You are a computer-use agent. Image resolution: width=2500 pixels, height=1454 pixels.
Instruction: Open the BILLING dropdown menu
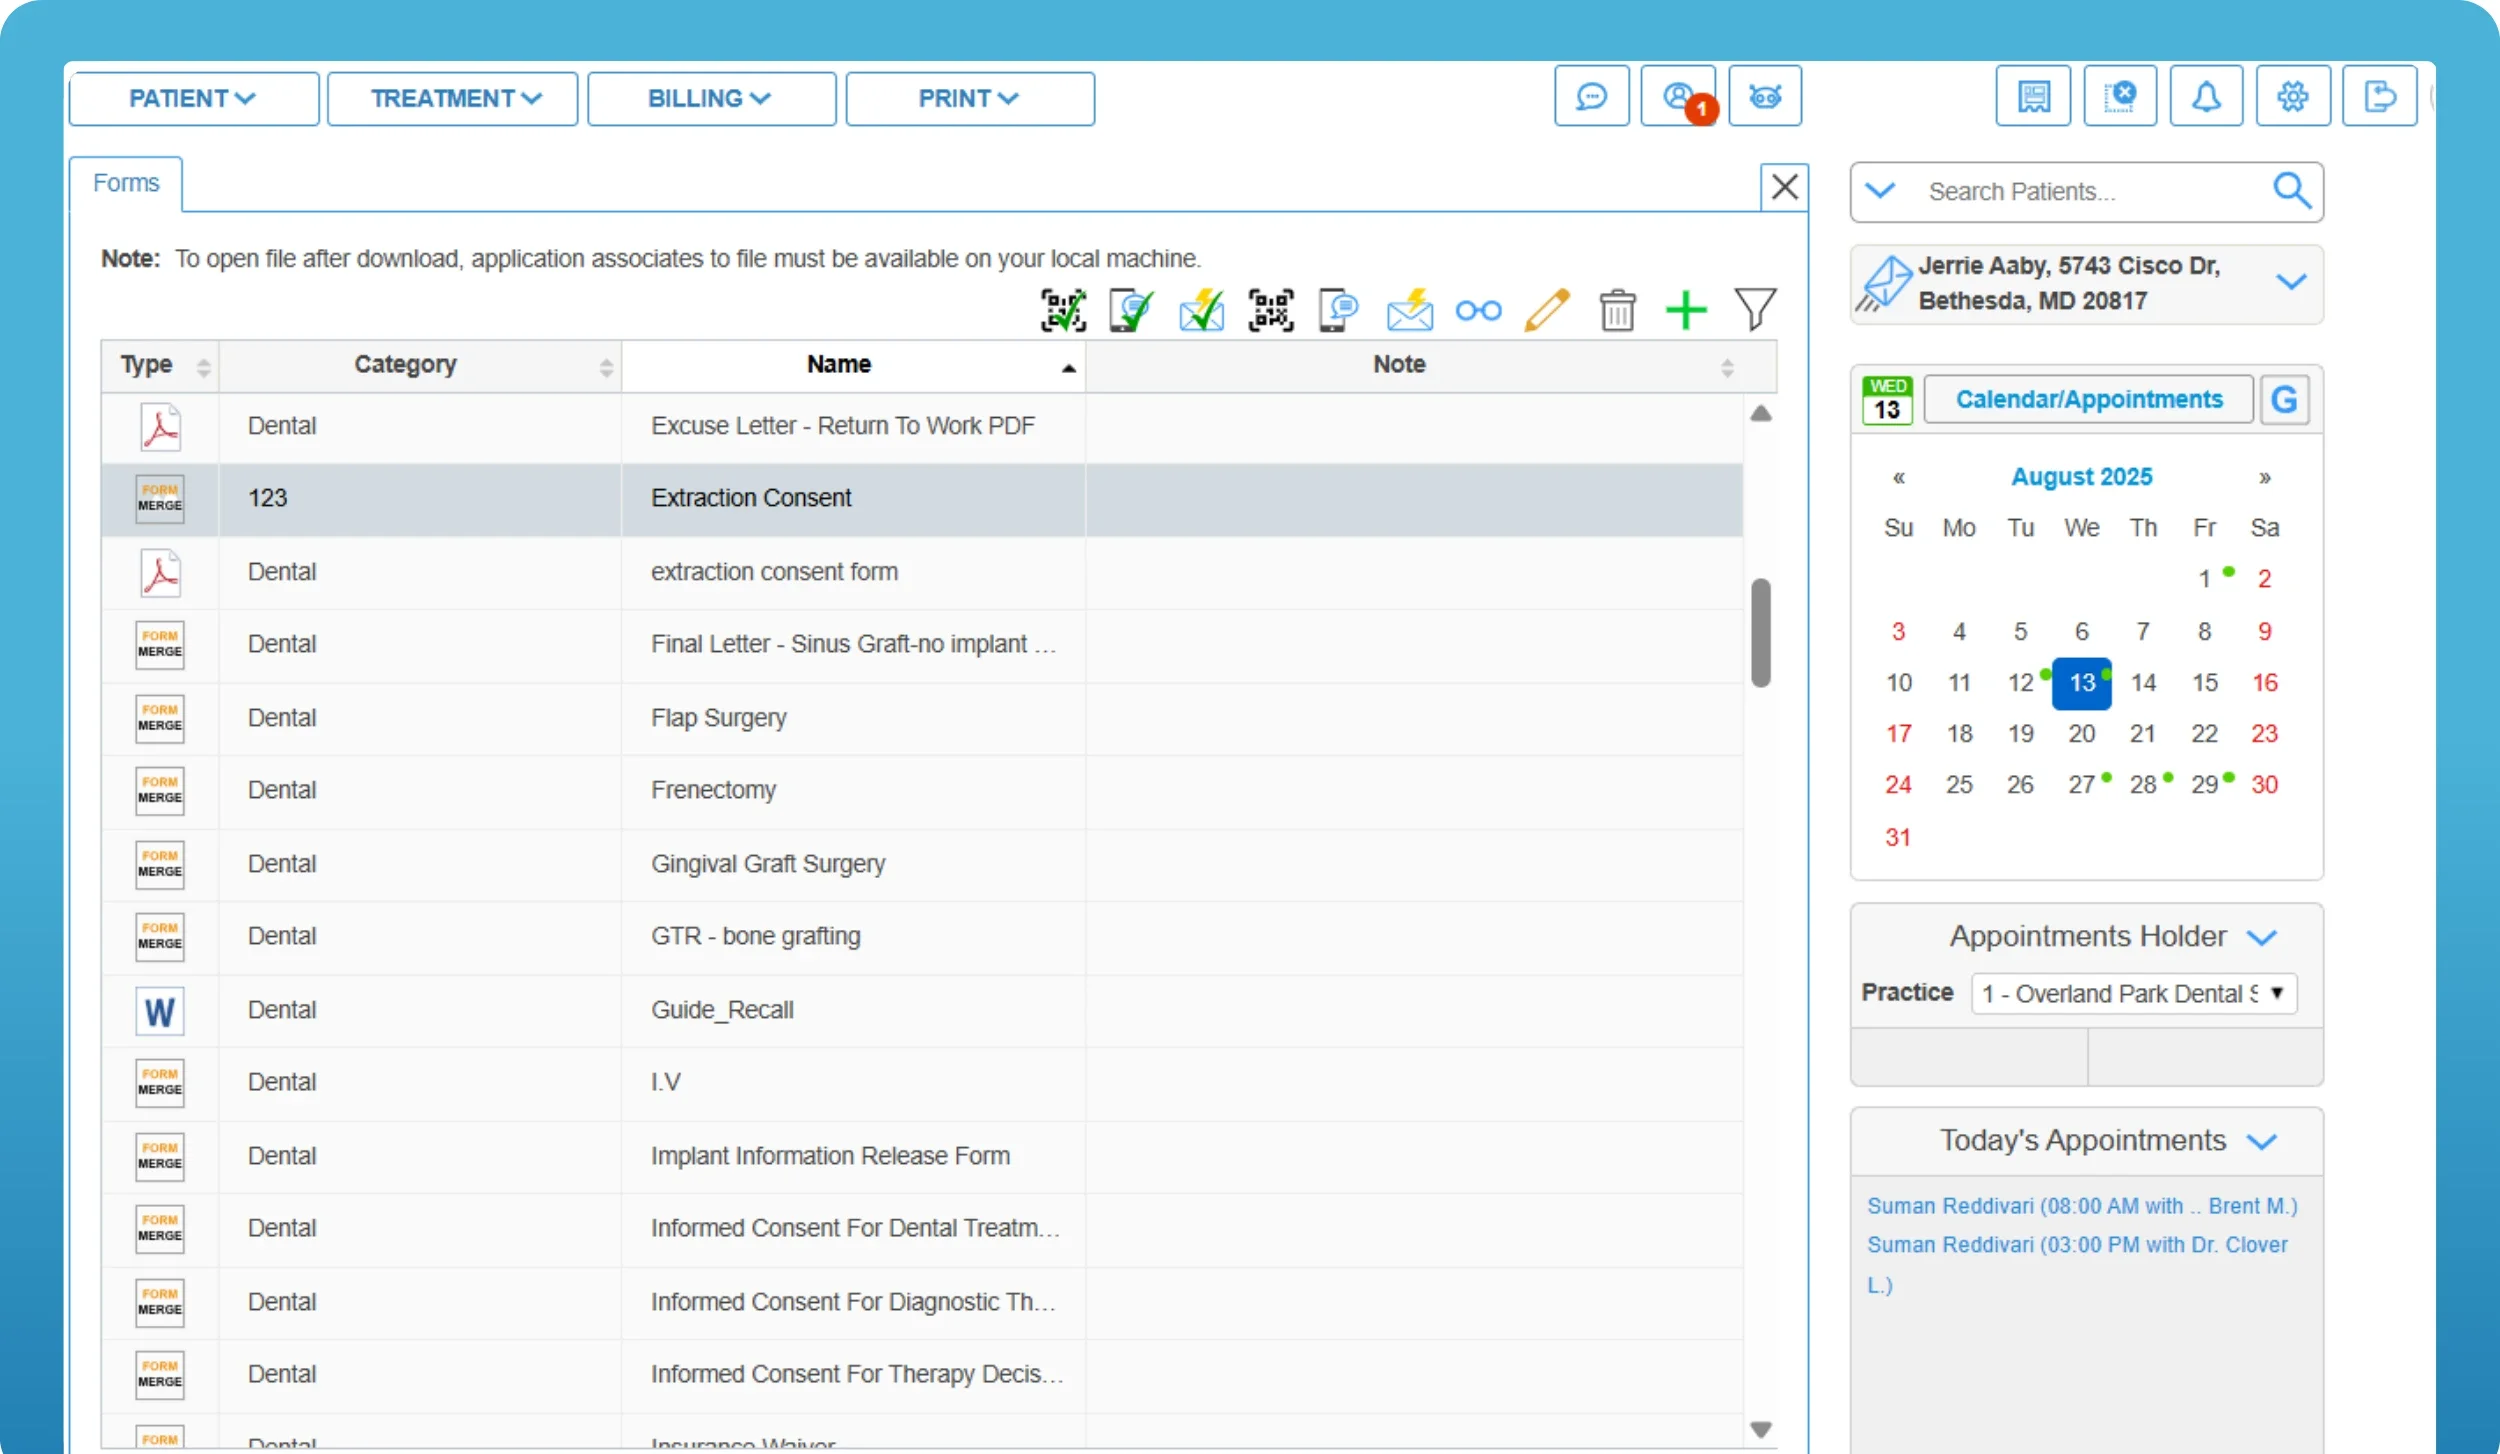tap(710, 98)
